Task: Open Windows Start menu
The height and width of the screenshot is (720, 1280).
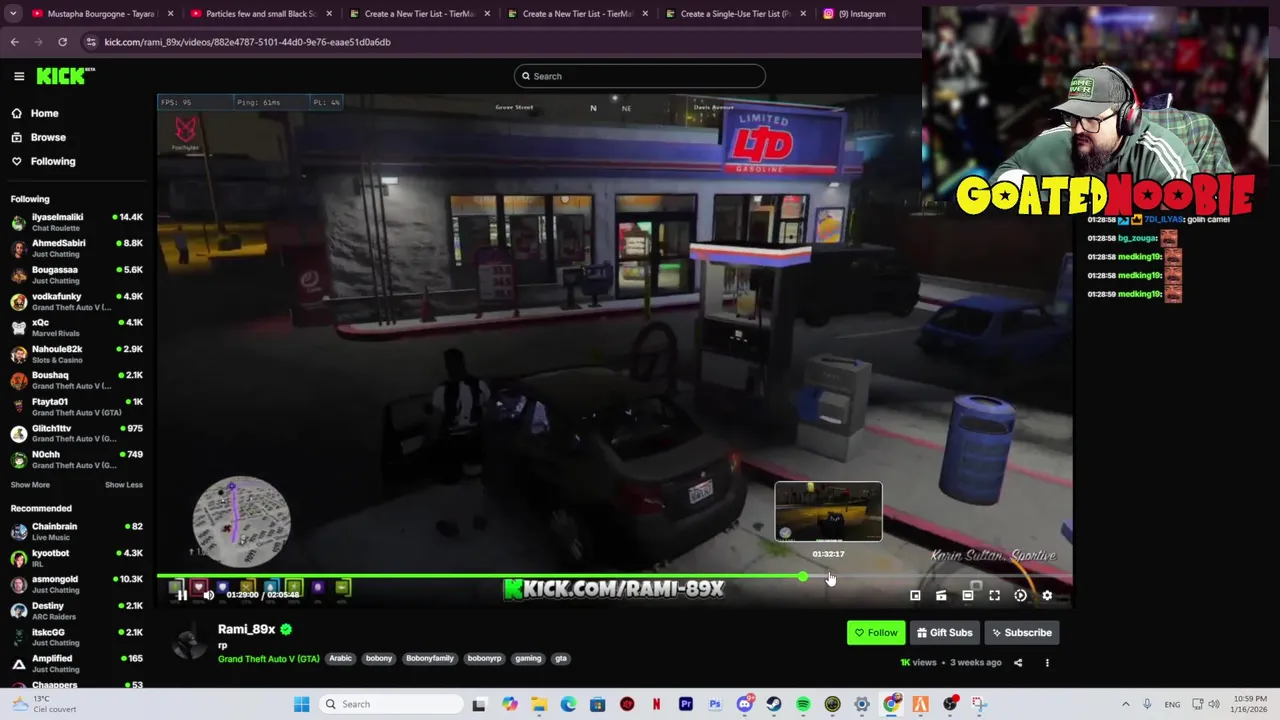Action: (301, 704)
